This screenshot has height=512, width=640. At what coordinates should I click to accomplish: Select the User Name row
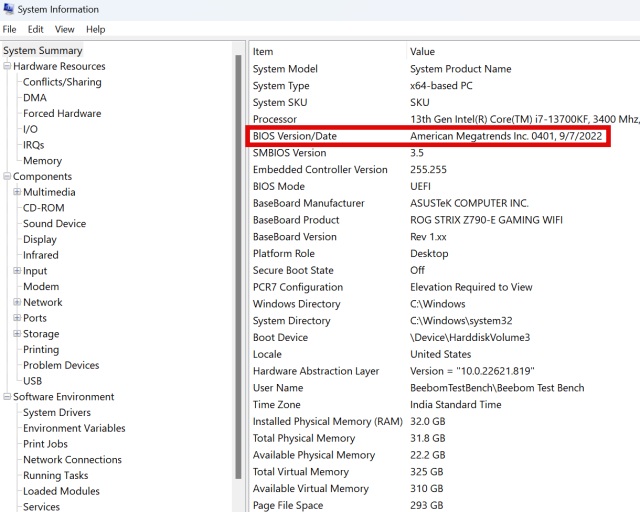click(x=445, y=388)
